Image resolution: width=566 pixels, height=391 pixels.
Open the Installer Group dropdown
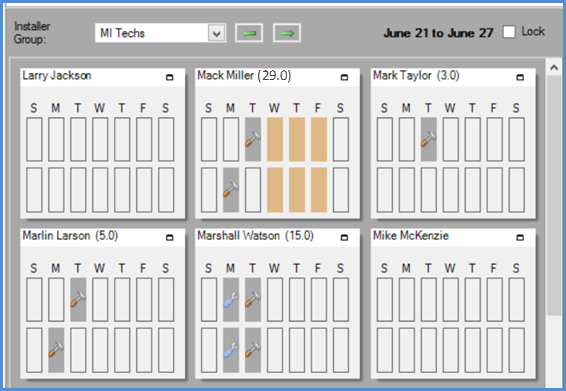click(x=217, y=34)
